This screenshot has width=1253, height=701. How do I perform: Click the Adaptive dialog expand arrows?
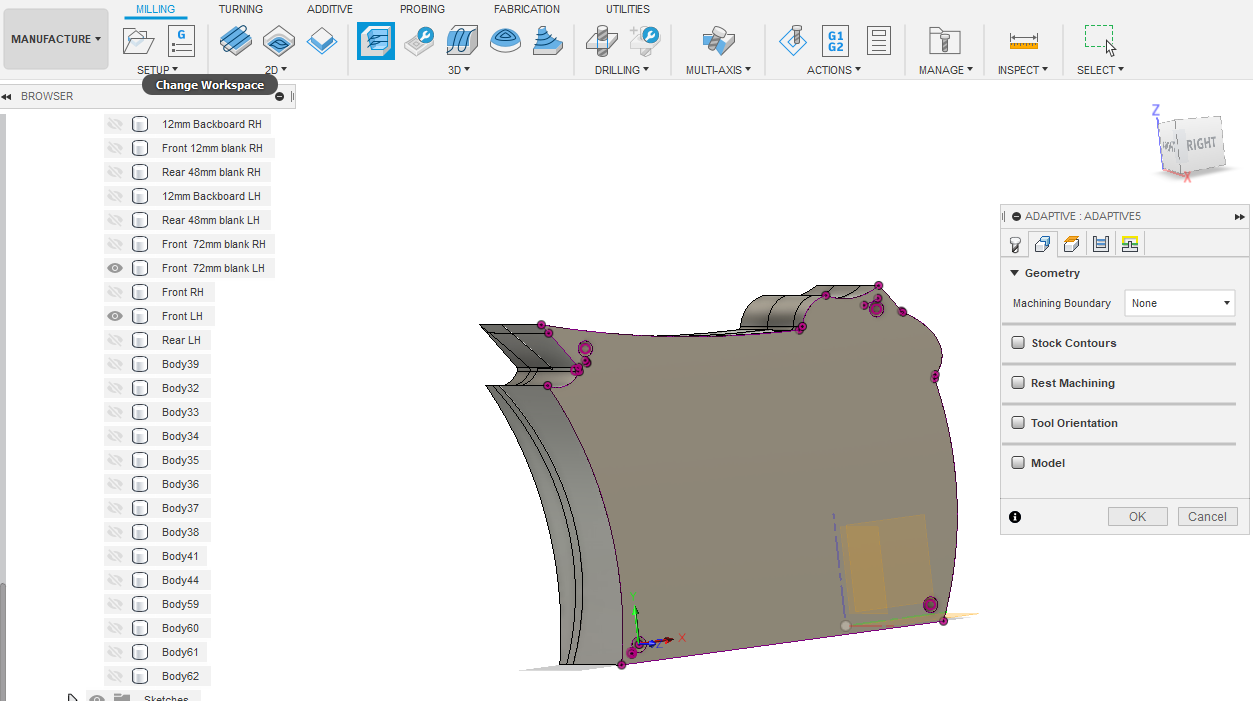coord(1240,216)
